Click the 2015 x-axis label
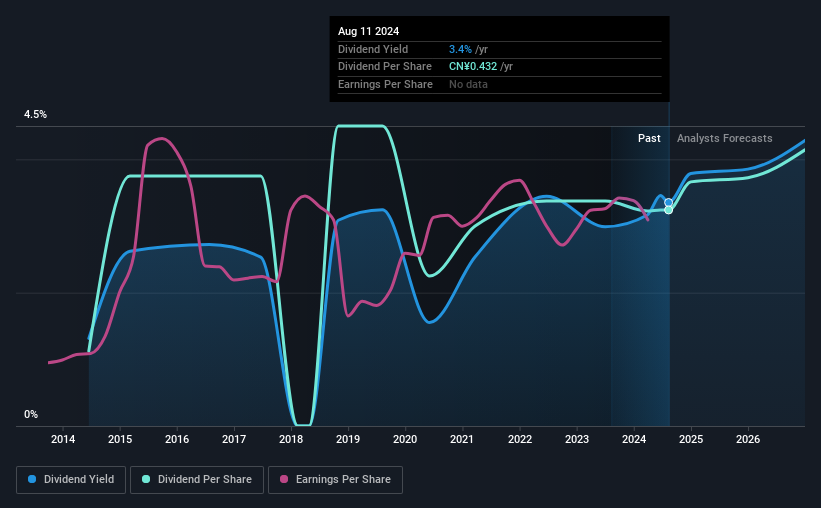This screenshot has height=508, width=821. tap(120, 439)
